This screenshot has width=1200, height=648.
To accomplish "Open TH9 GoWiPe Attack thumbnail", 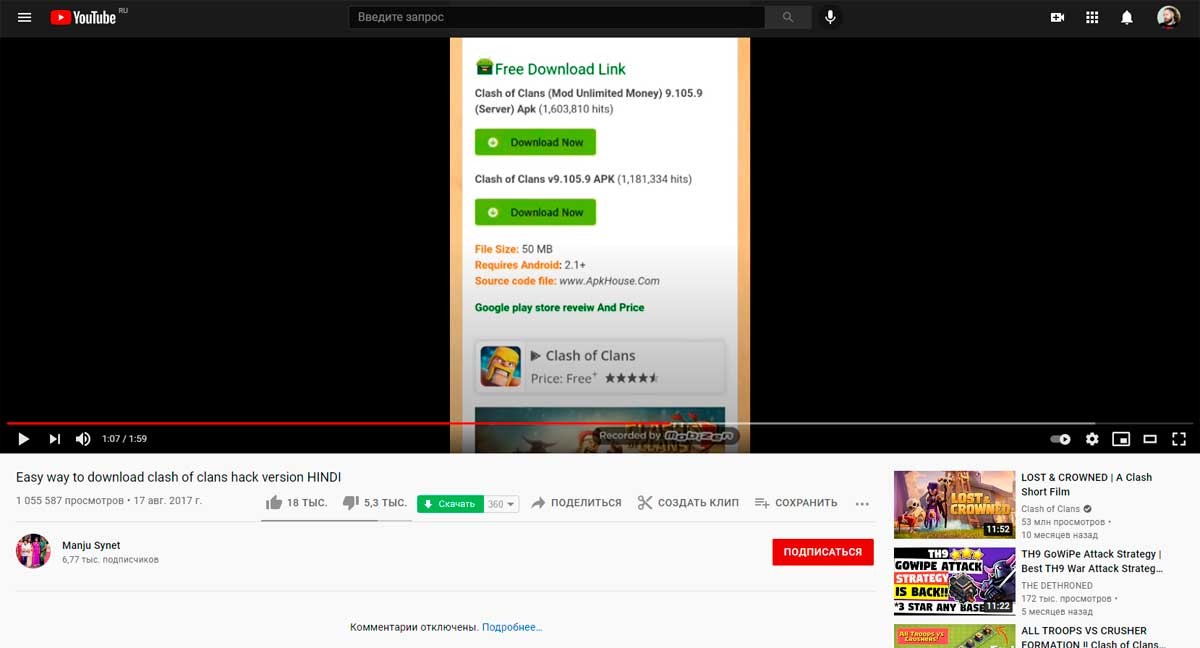I will 954,581.
